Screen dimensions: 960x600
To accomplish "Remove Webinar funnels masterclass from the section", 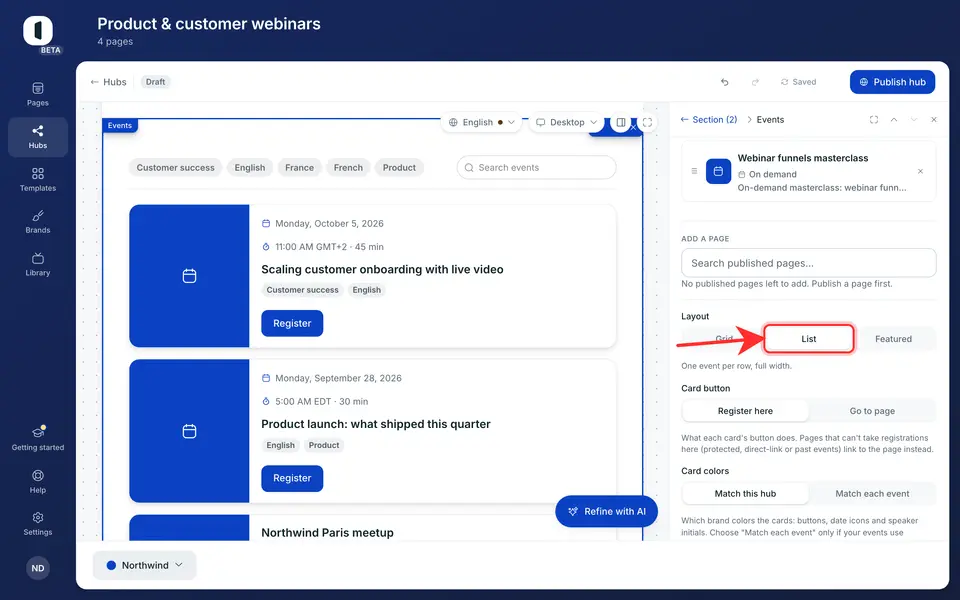I will tap(920, 171).
